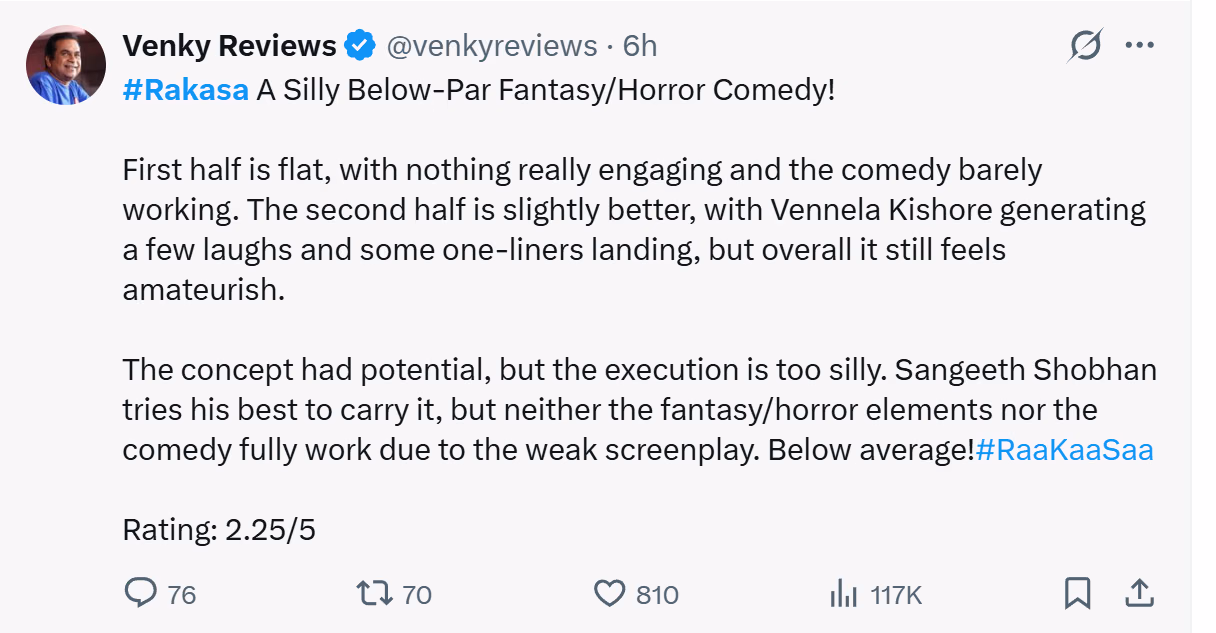Open Venky Reviews profile picture
The height and width of the screenshot is (633, 1216).
[x=66, y=65]
